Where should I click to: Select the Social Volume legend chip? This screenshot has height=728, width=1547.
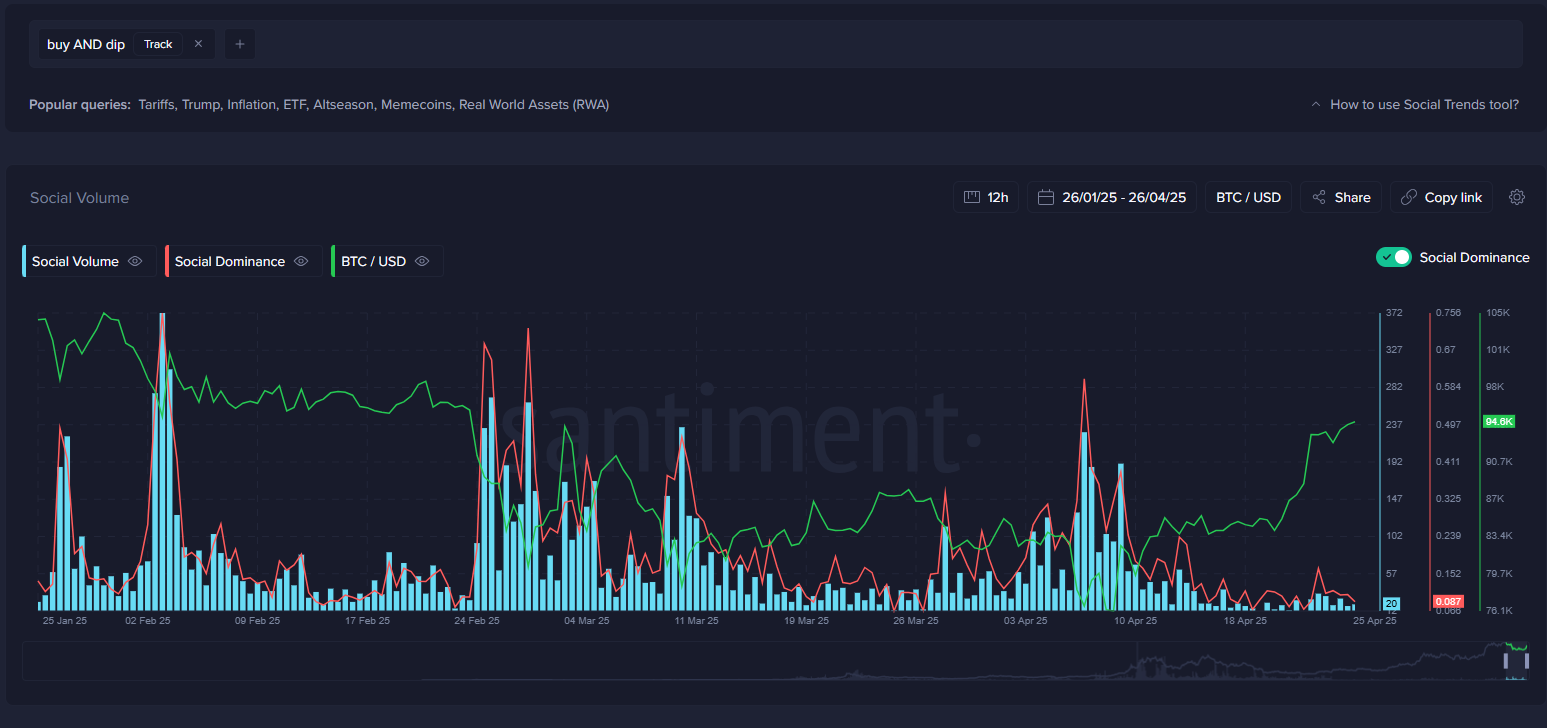pos(75,261)
